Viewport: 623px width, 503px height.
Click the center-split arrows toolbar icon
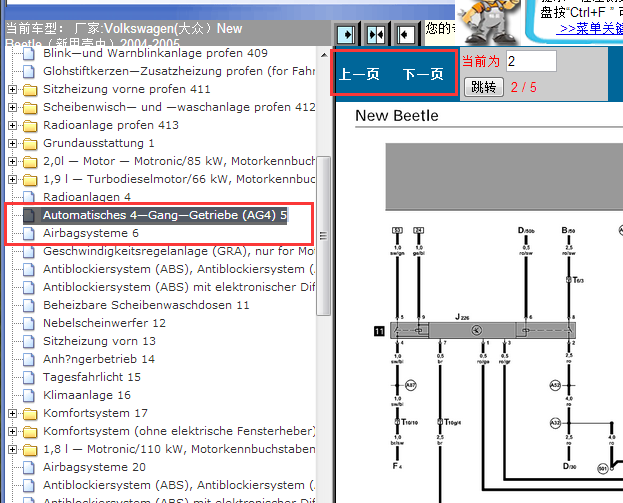376,35
